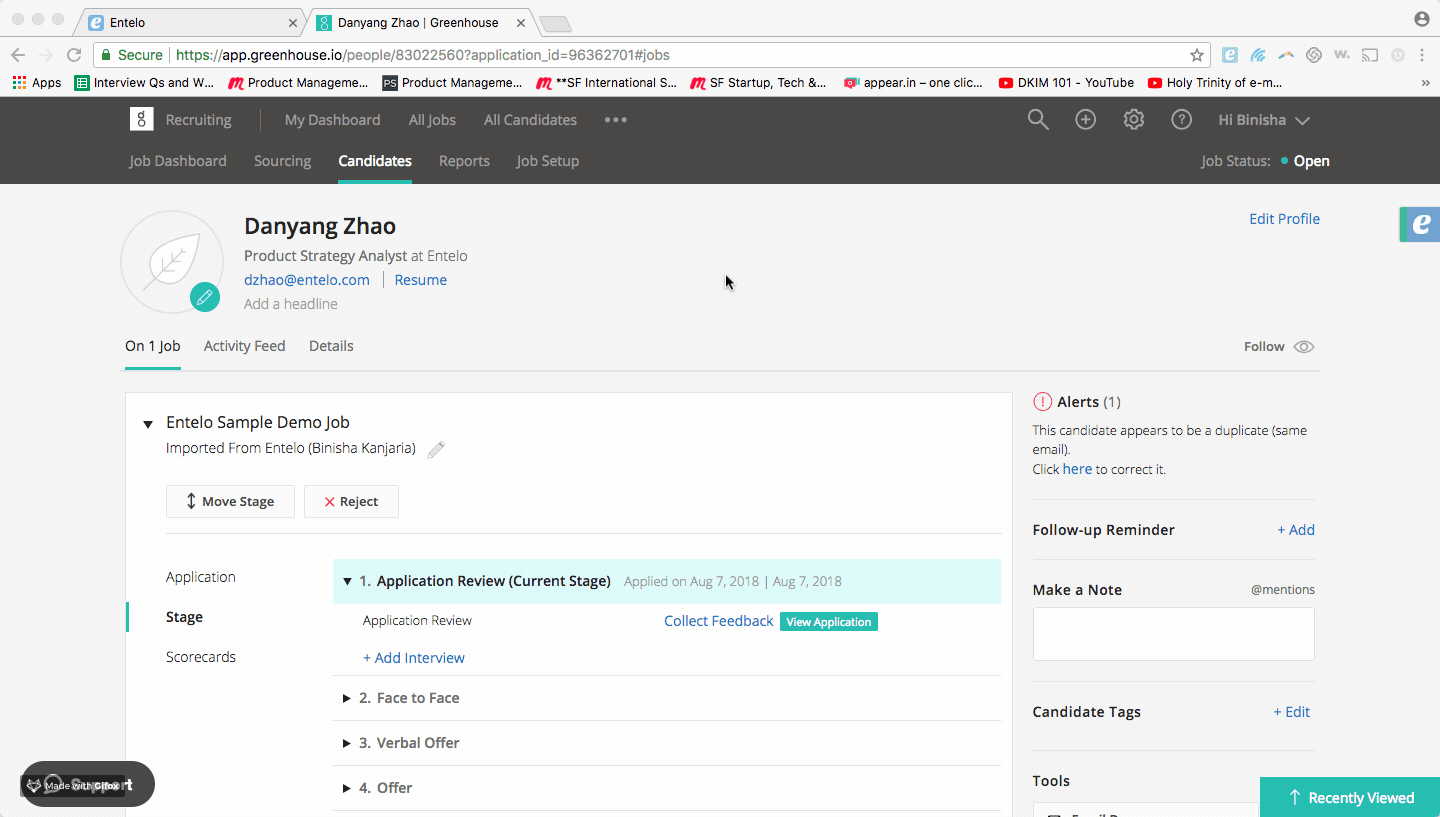Open the Reports tab
This screenshot has width=1440, height=817.
coord(464,161)
